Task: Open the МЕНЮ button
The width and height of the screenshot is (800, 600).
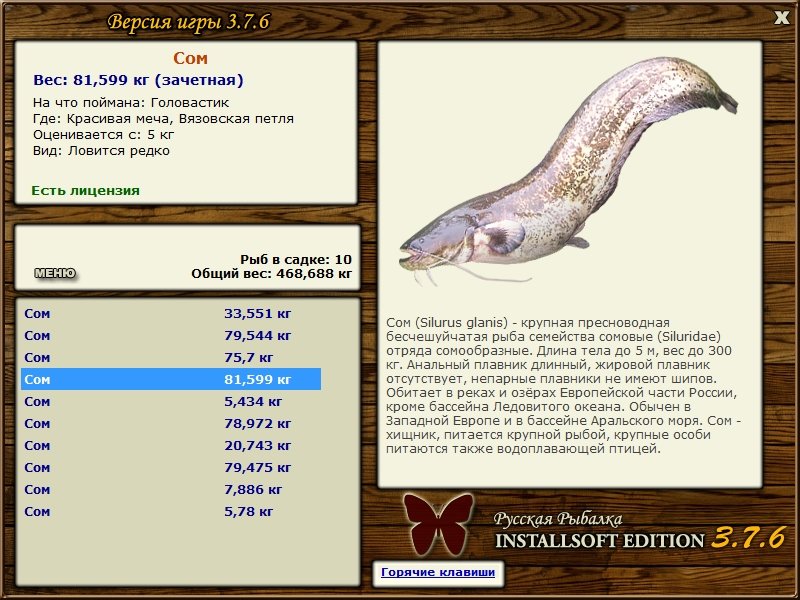Action: point(55,273)
